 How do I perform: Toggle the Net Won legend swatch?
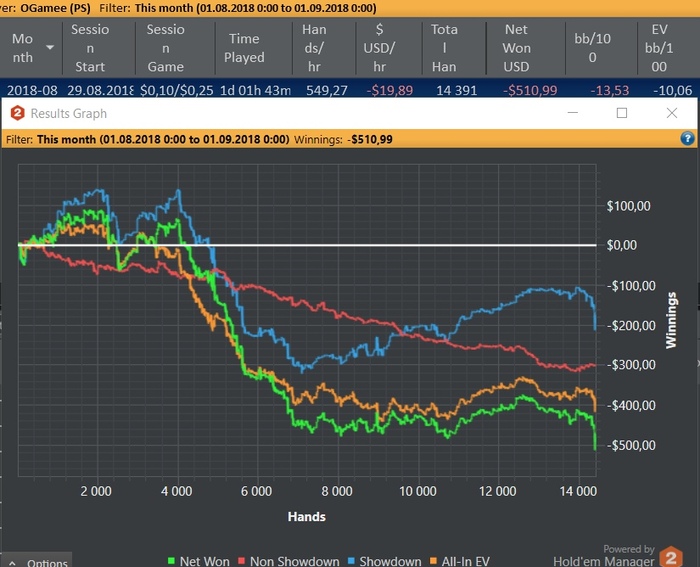[x=171, y=561]
